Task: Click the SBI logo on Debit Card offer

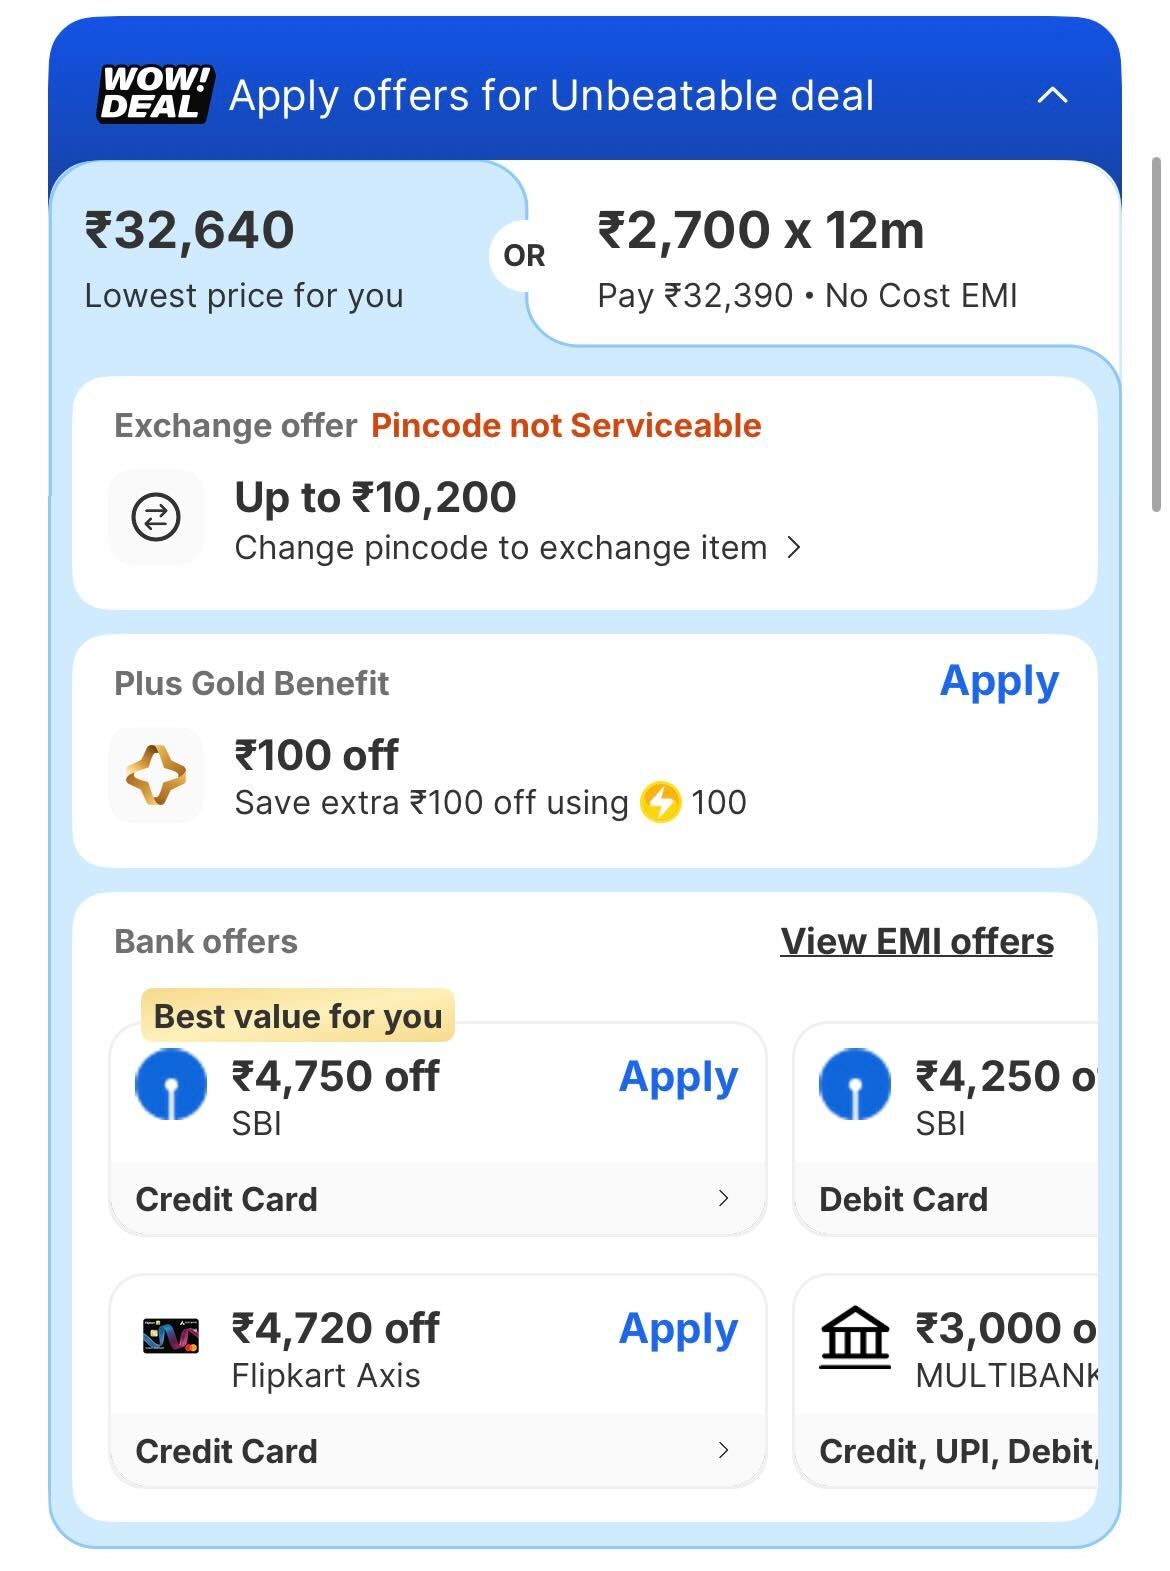Action: tap(854, 1084)
